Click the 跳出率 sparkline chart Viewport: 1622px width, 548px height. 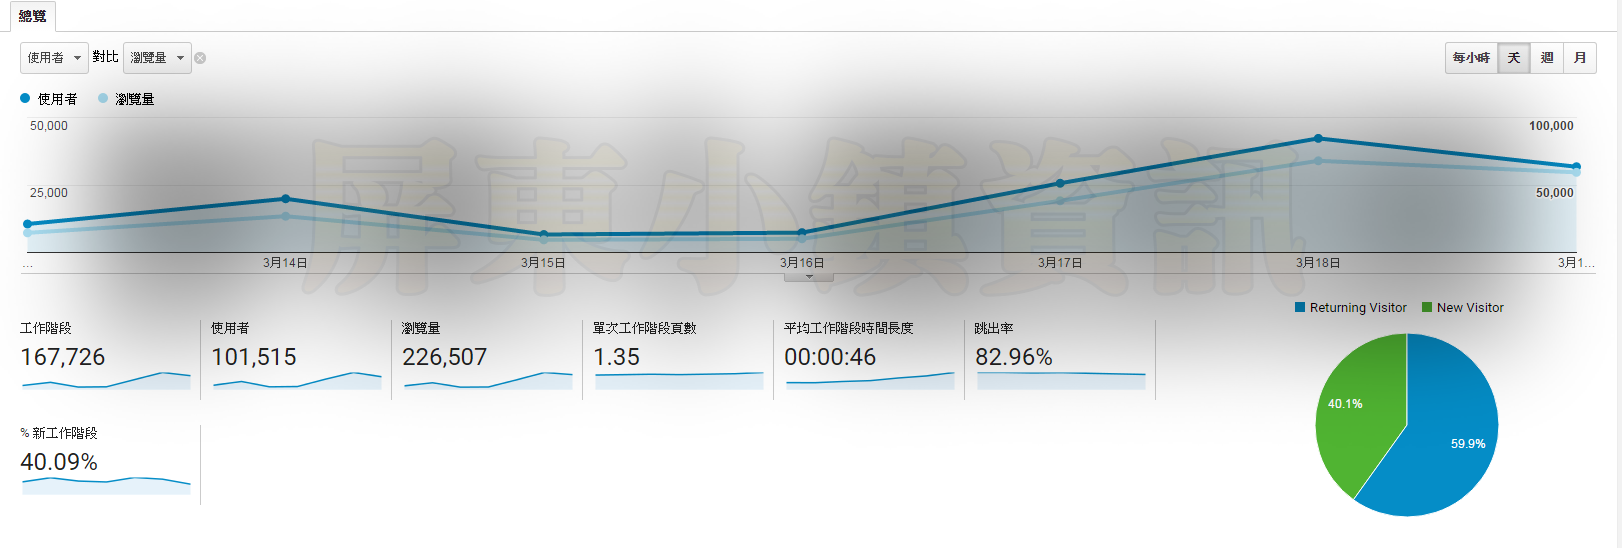(1061, 381)
